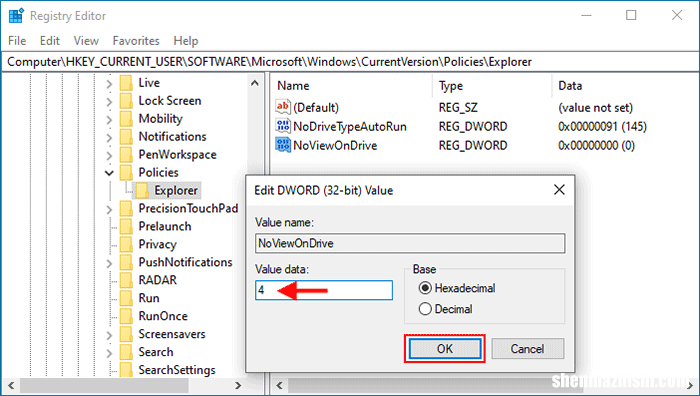Close the Edit DWORD dialog with X
The image size is (700, 396).
click(x=559, y=190)
